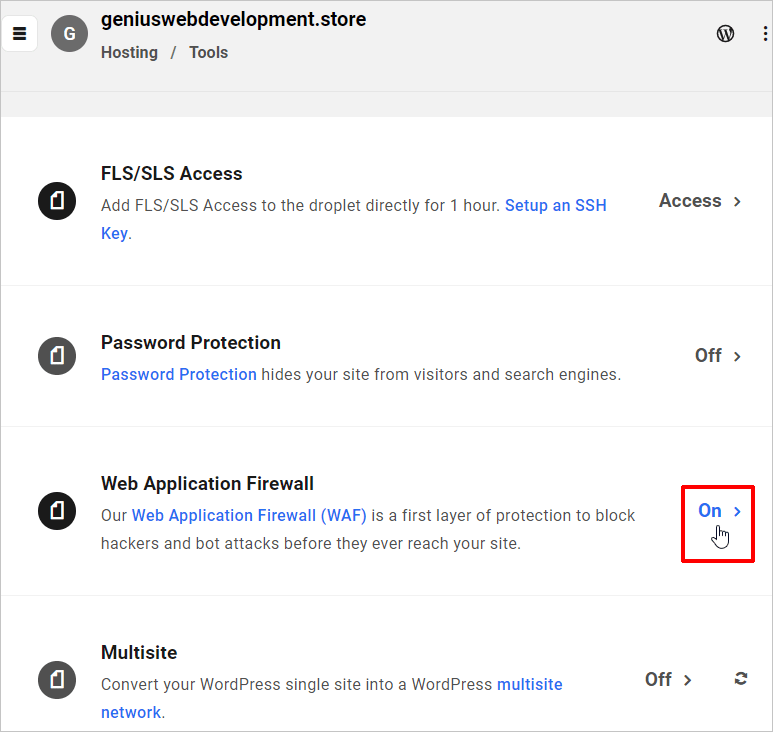
Task: Click the Password Protection heading
Action: [x=191, y=343]
